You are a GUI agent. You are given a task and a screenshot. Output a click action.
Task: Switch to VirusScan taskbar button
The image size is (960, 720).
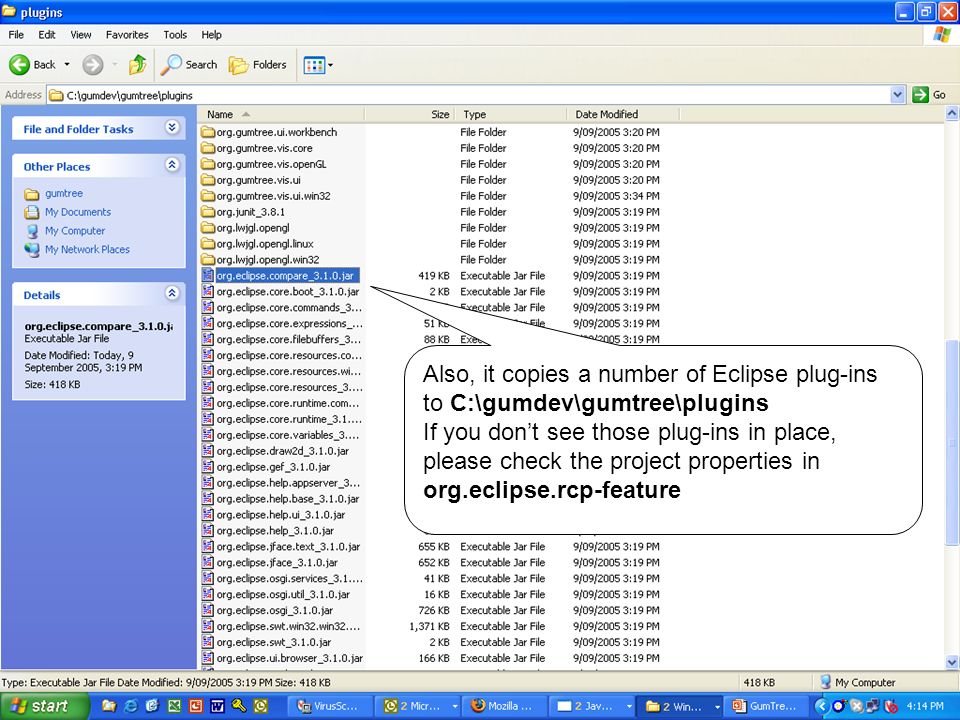[x=331, y=706]
